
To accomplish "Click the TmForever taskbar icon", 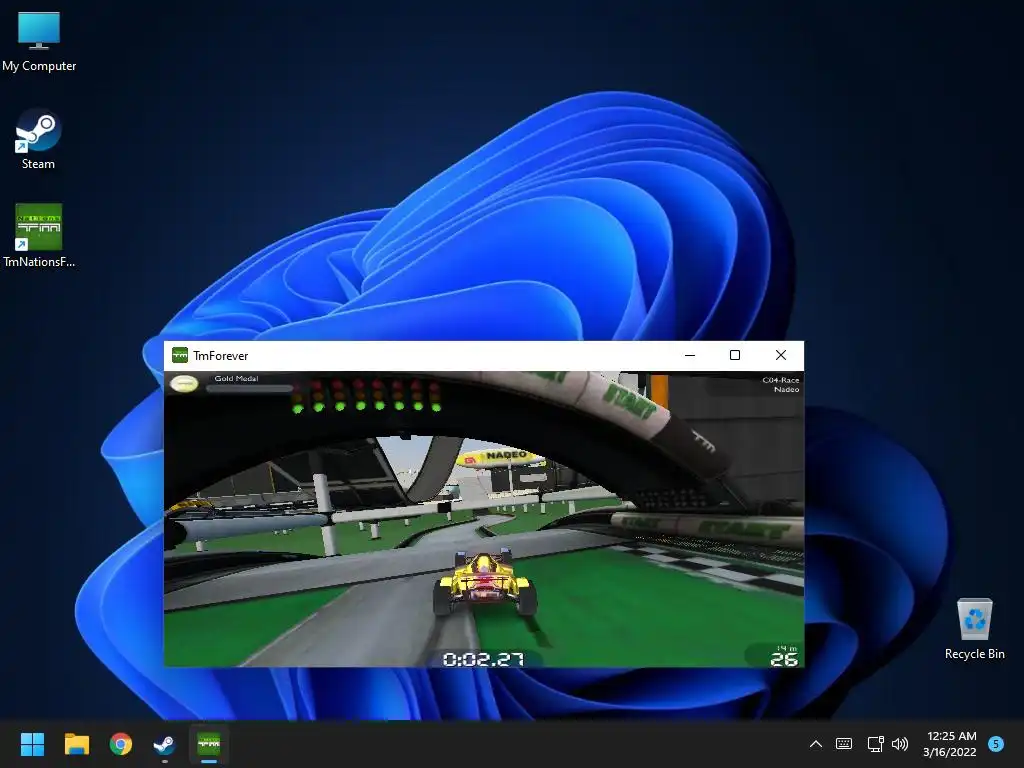I will (209, 744).
